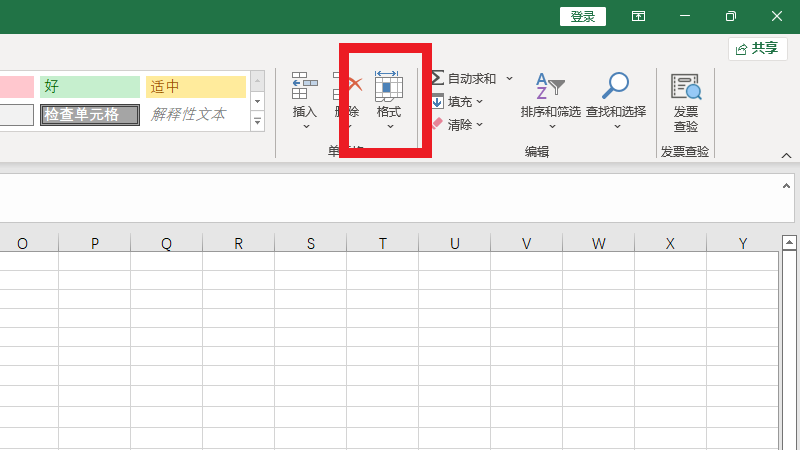Click the Share (共享) button
800x450 pixels.
757,48
